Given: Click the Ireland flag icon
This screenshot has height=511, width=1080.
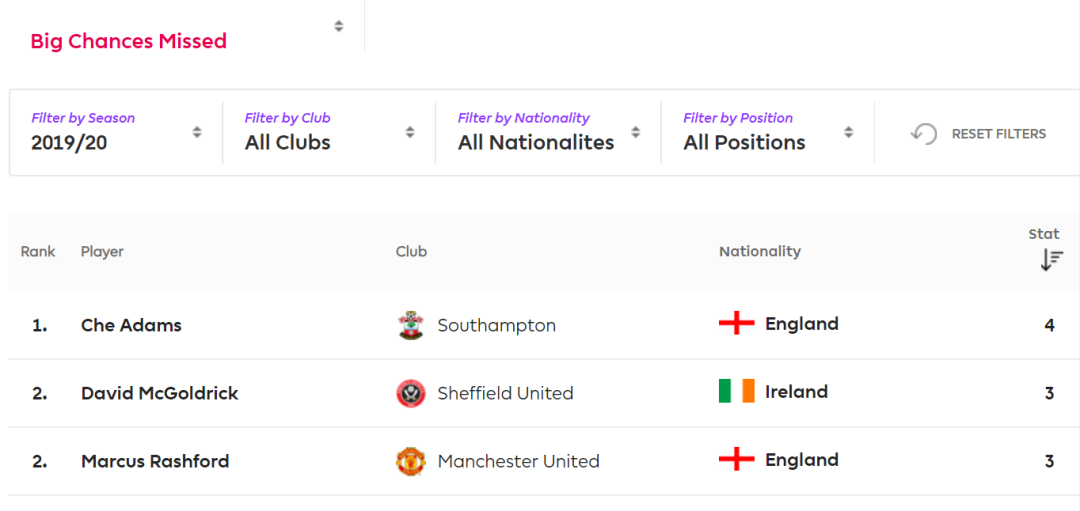Looking at the screenshot, I should pyautogui.click(x=736, y=392).
